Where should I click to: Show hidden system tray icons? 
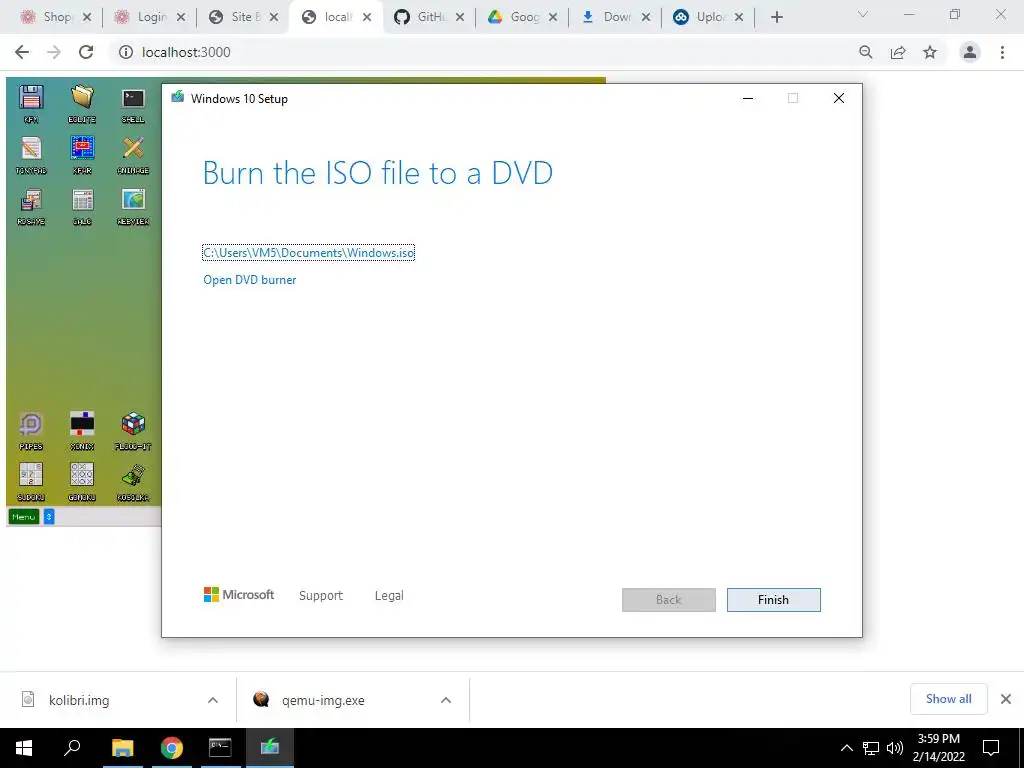coord(846,748)
